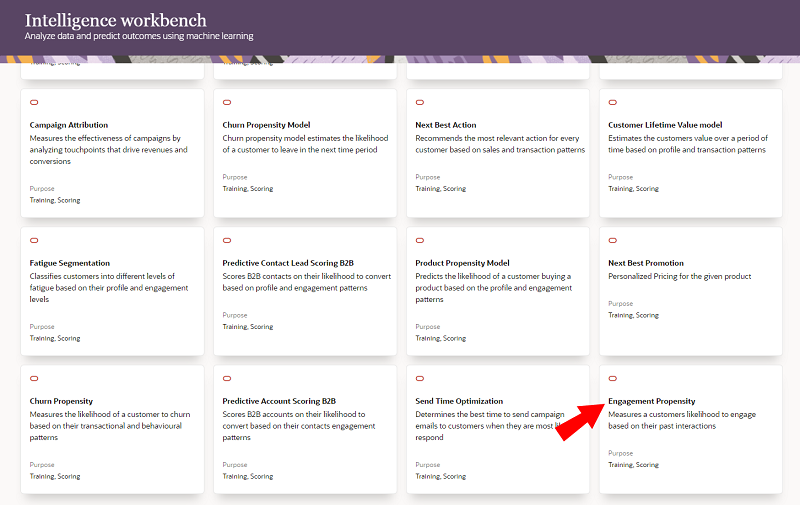Image resolution: width=800 pixels, height=505 pixels.
Task: Click the Oracle icon on Send Time Optimization card
Action: 420,378
